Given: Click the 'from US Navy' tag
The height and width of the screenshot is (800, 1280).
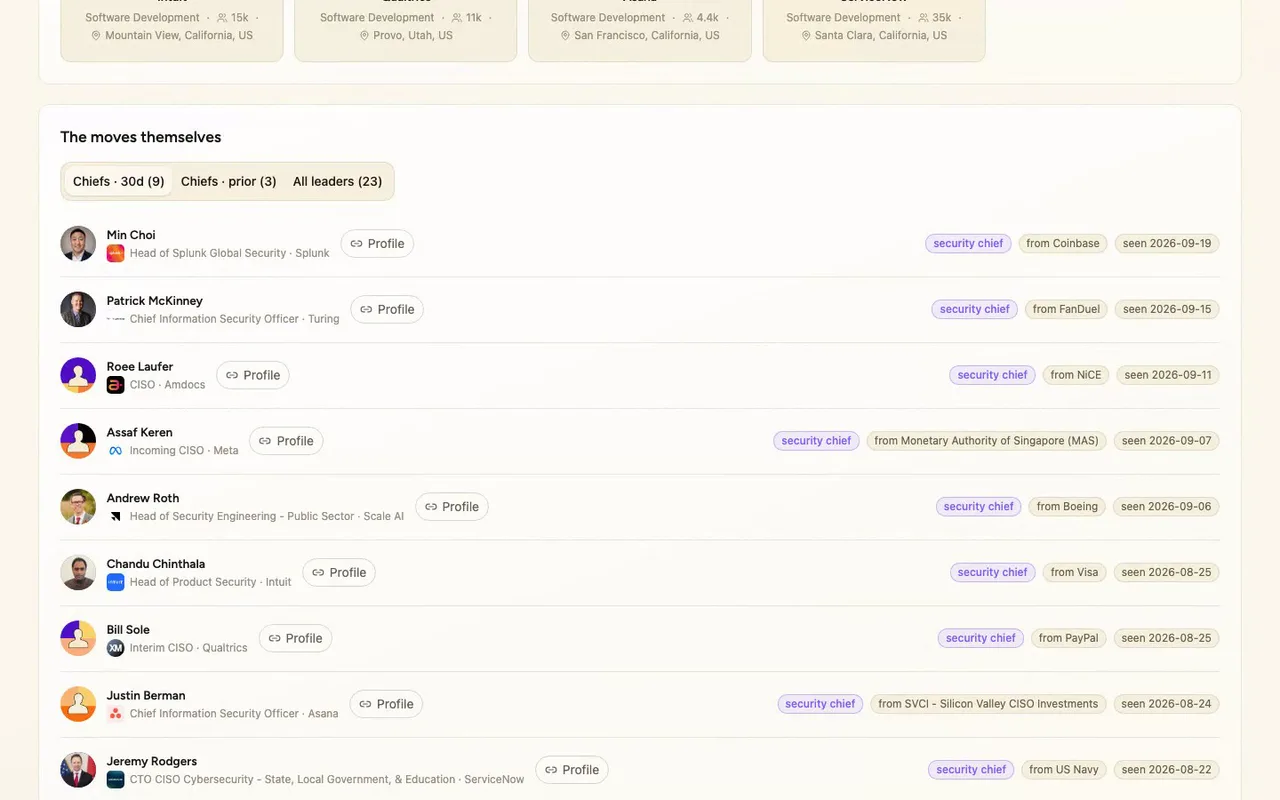Looking at the screenshot, I should click(1064, 770).
